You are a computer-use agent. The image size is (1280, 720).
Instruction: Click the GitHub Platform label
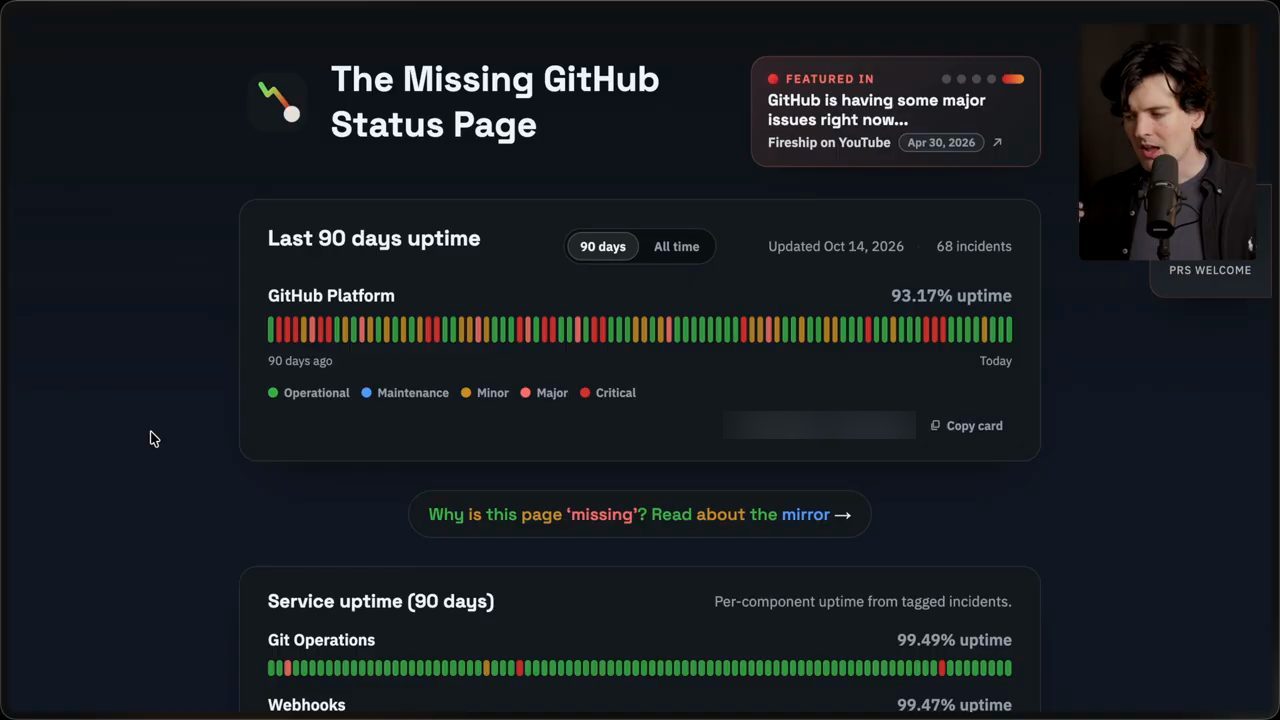click(331, 296)
